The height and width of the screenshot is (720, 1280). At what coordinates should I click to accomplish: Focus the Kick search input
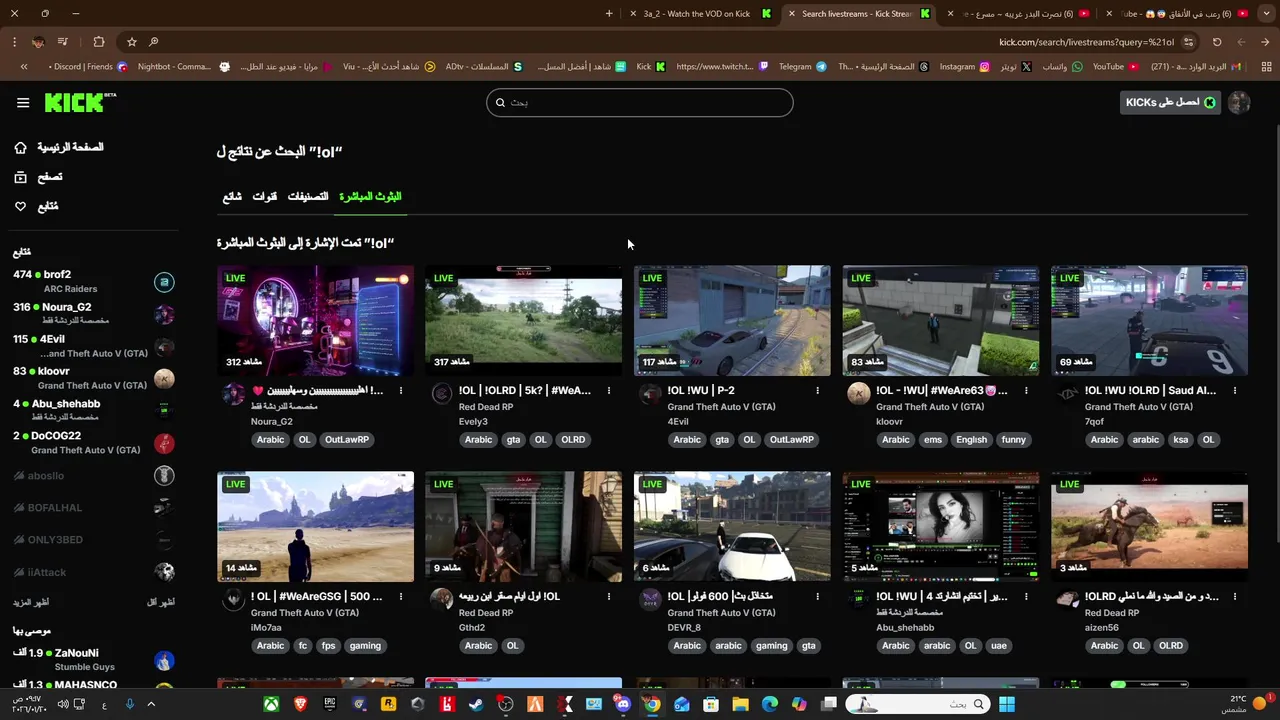tap(640, 102)
